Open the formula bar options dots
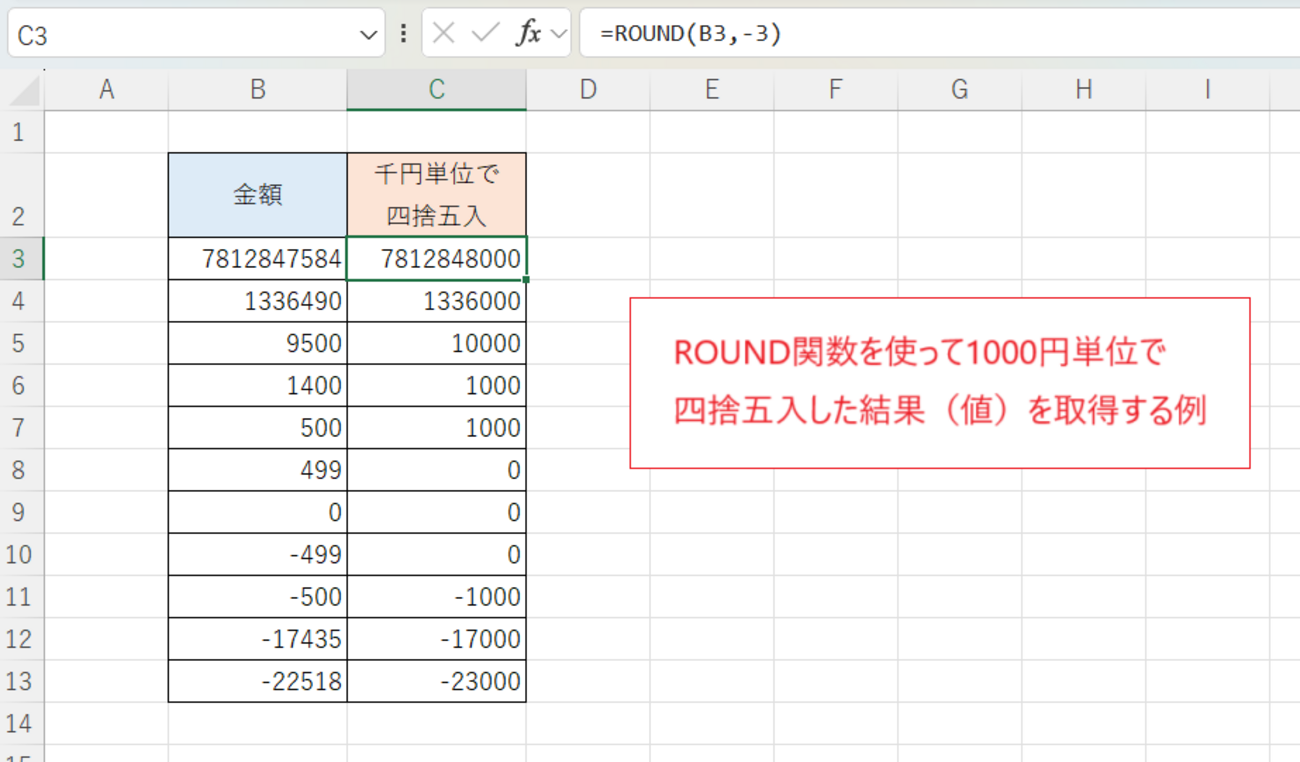This screenshot has width=1300, height=762. pos(403,34)
